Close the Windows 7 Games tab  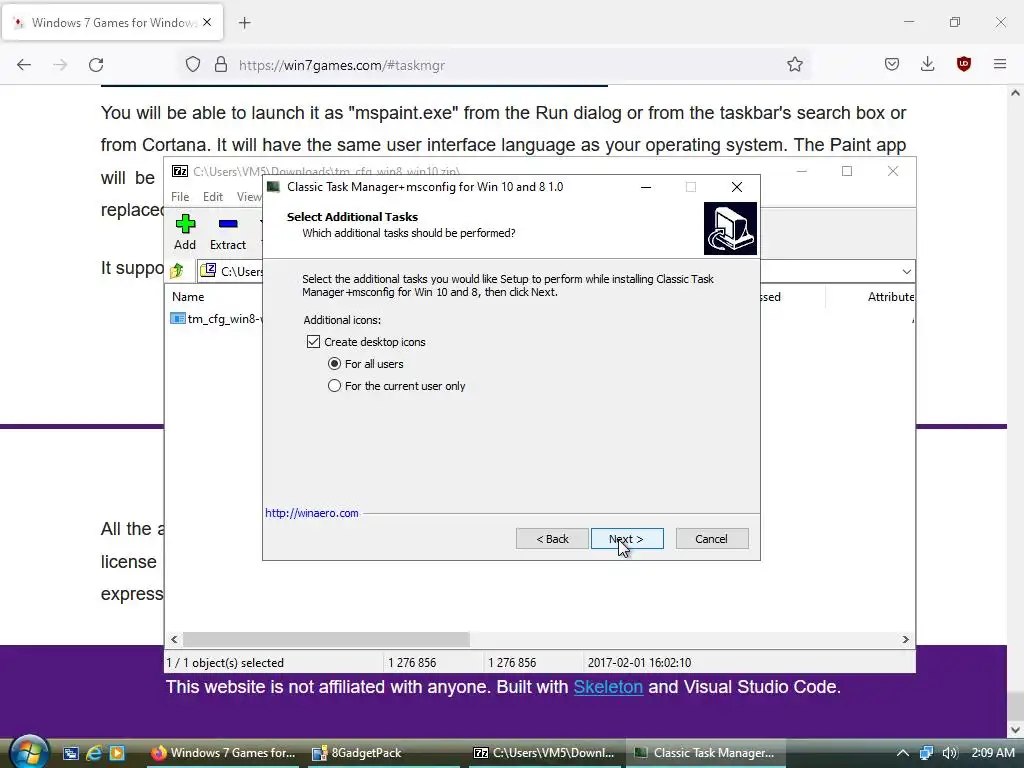207,22
